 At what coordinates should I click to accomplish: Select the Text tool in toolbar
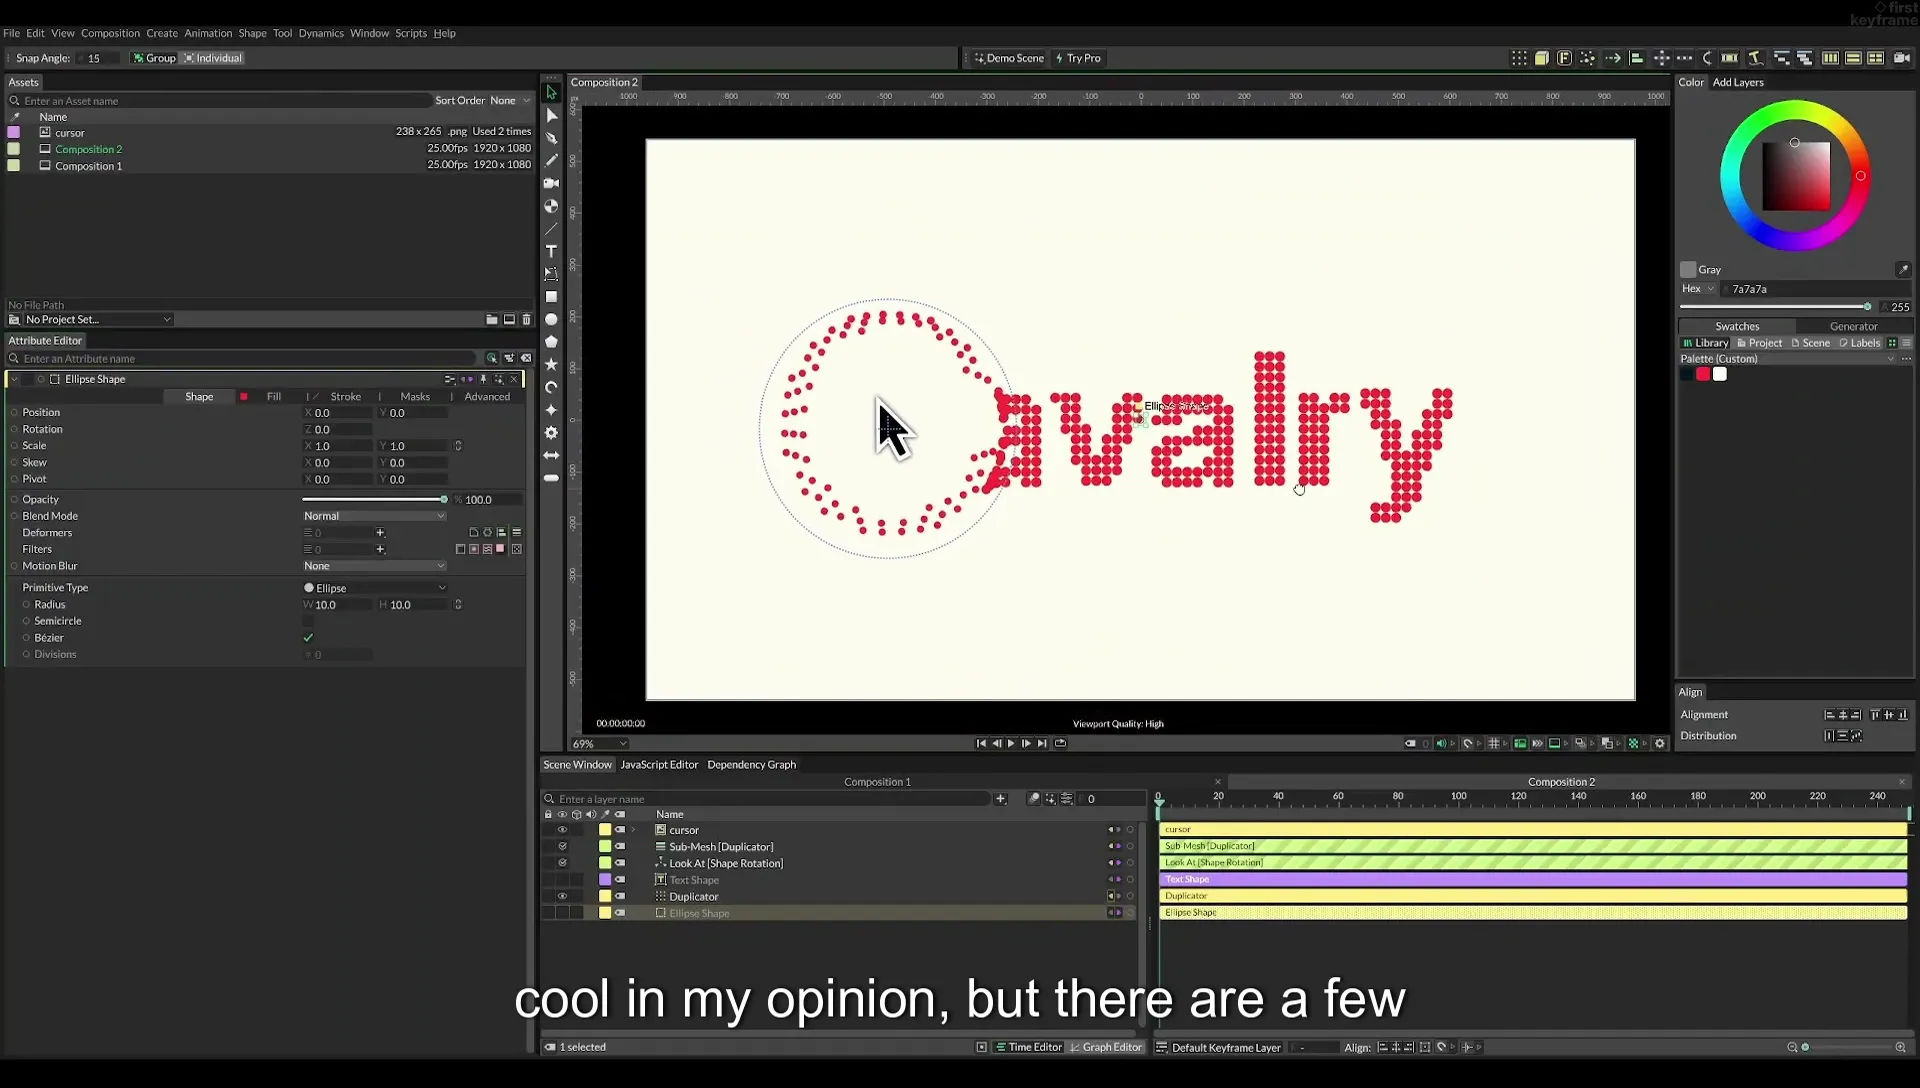551,251
